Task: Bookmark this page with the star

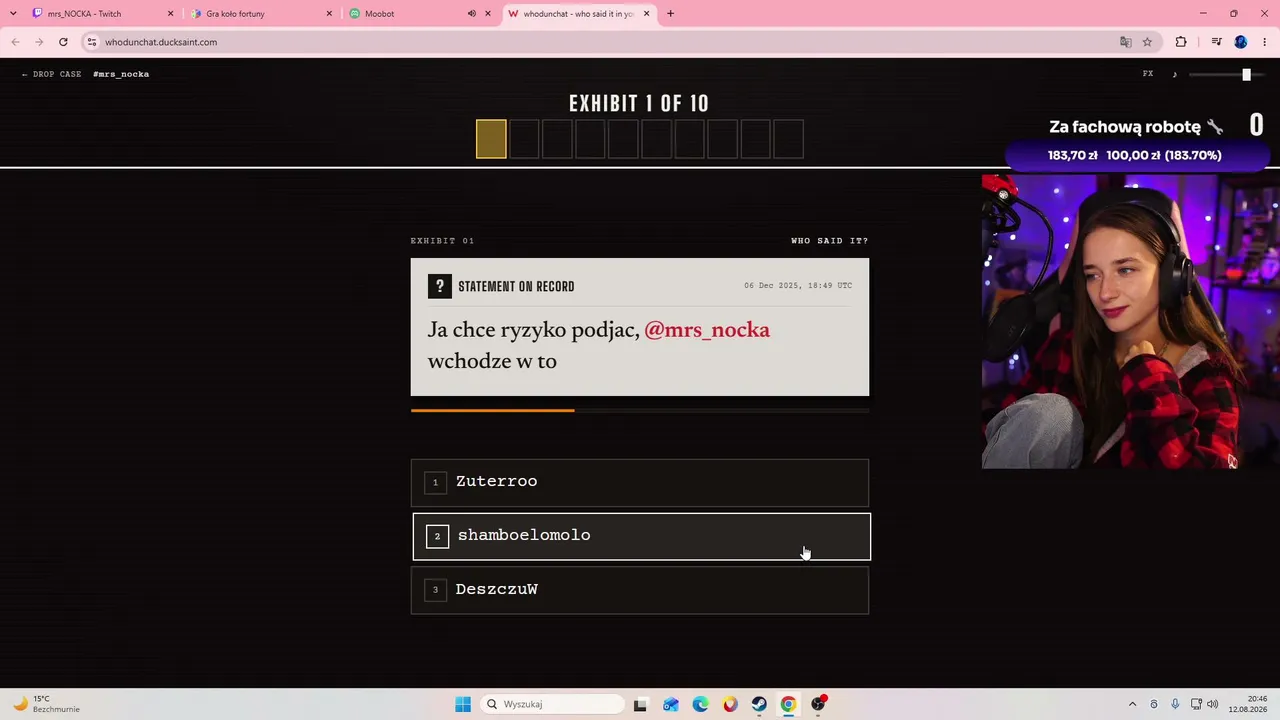Action: point(1147,42)
